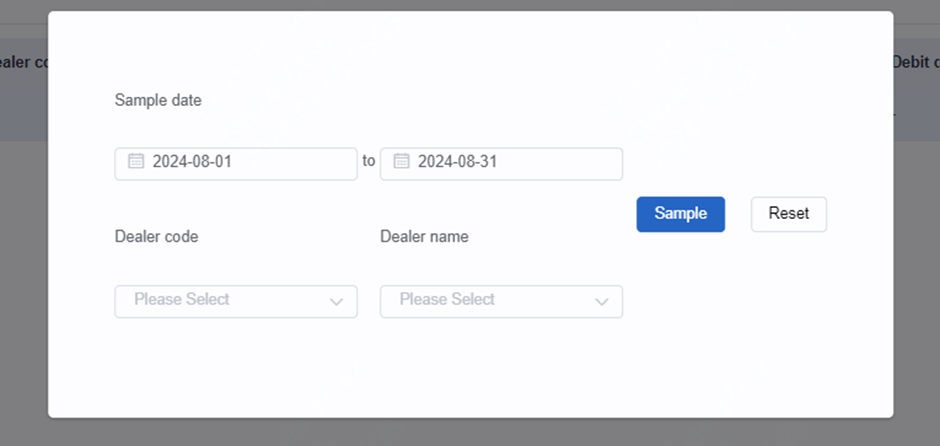
Task: Expand the Dealer name dropdown chevron
Action: [x=601, y=302]
